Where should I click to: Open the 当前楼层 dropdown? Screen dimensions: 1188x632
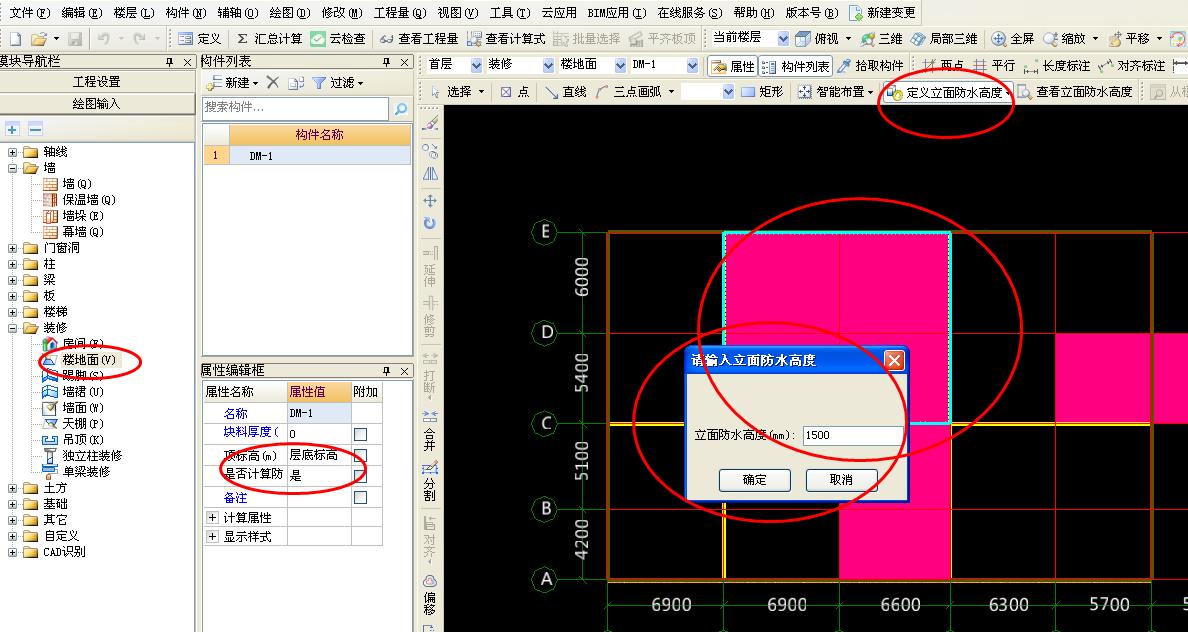point(783,39)
